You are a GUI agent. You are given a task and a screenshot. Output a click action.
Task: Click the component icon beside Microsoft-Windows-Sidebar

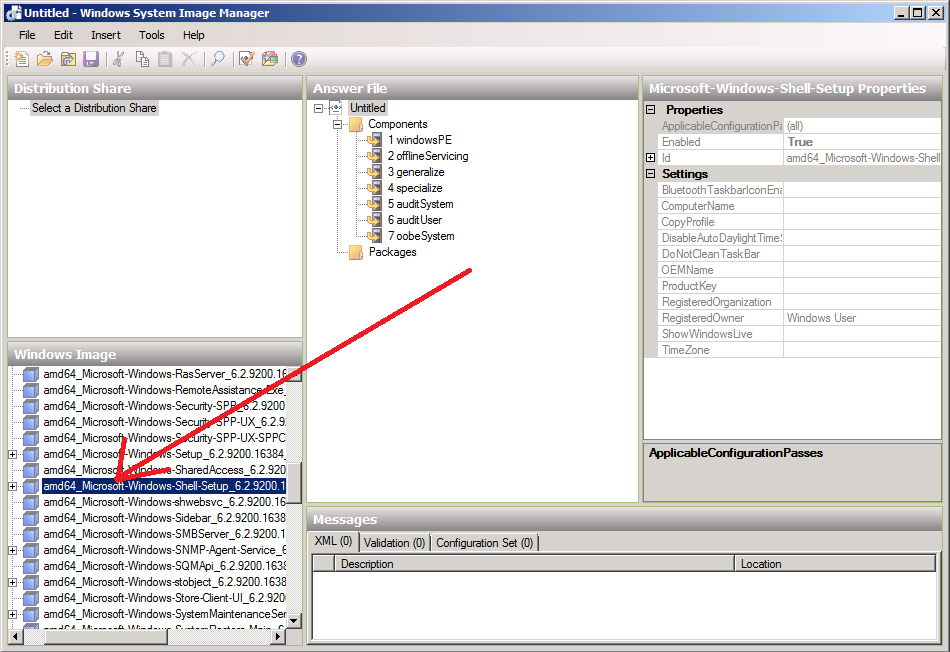click(31, 518)
